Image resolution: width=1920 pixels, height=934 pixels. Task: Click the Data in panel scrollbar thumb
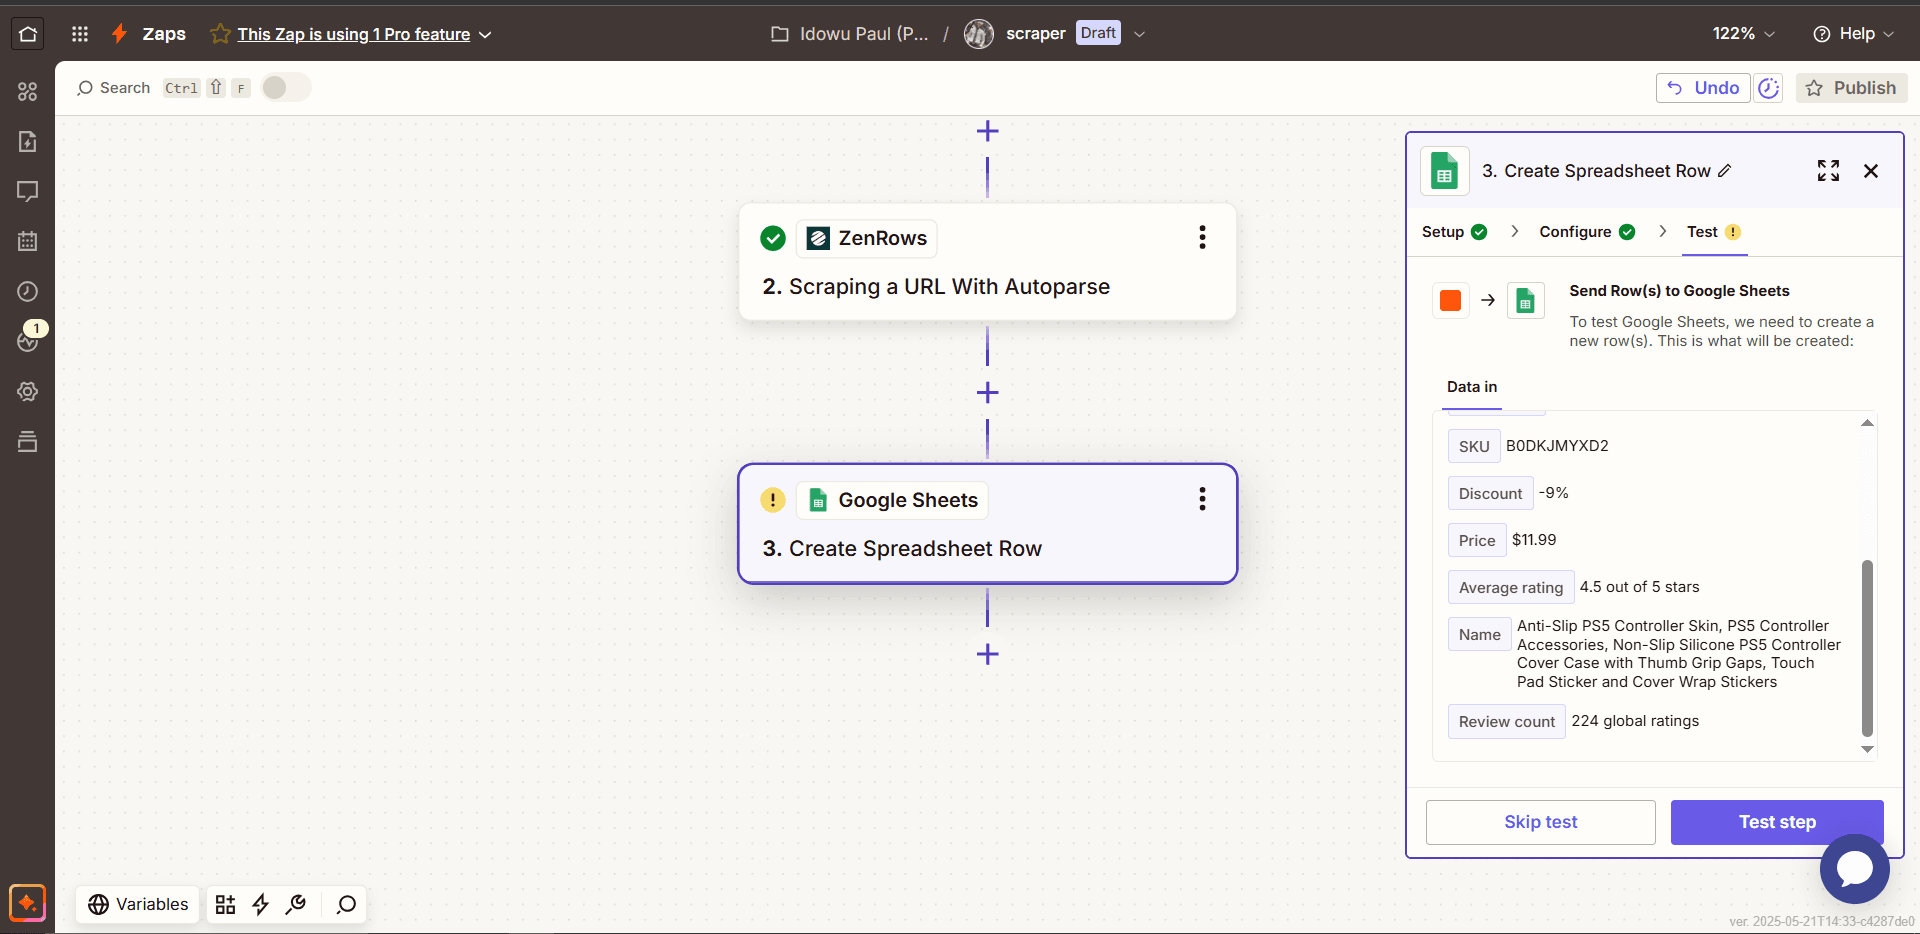[1867, 648]
